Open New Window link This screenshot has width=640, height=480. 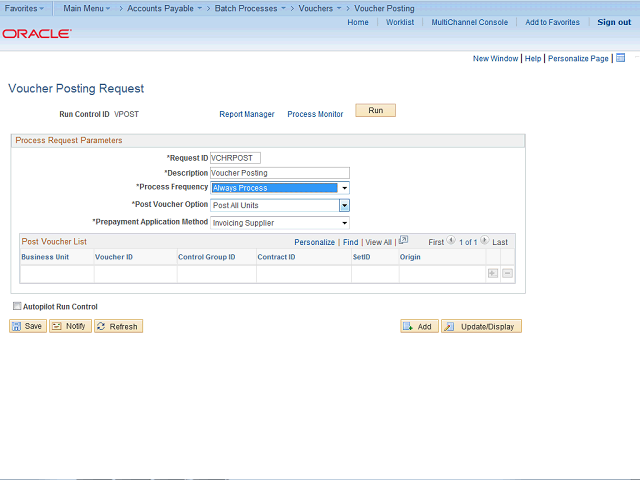point(496,58)
